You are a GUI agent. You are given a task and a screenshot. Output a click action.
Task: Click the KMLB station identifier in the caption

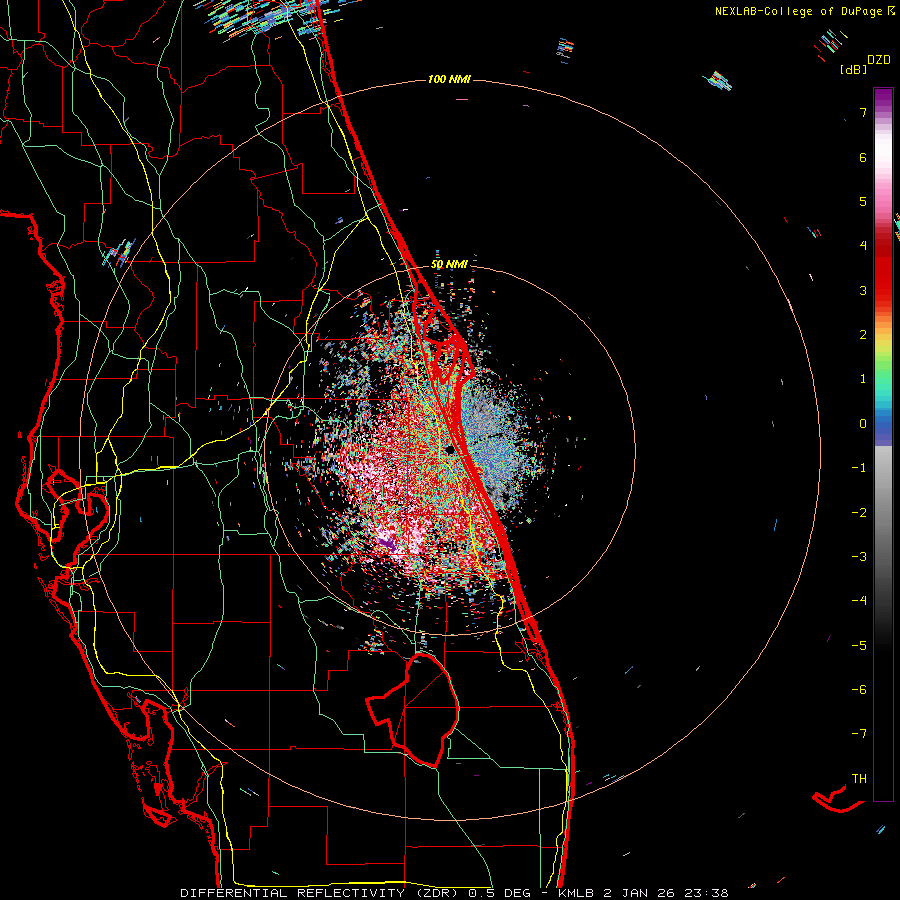(x=577, y=893)
